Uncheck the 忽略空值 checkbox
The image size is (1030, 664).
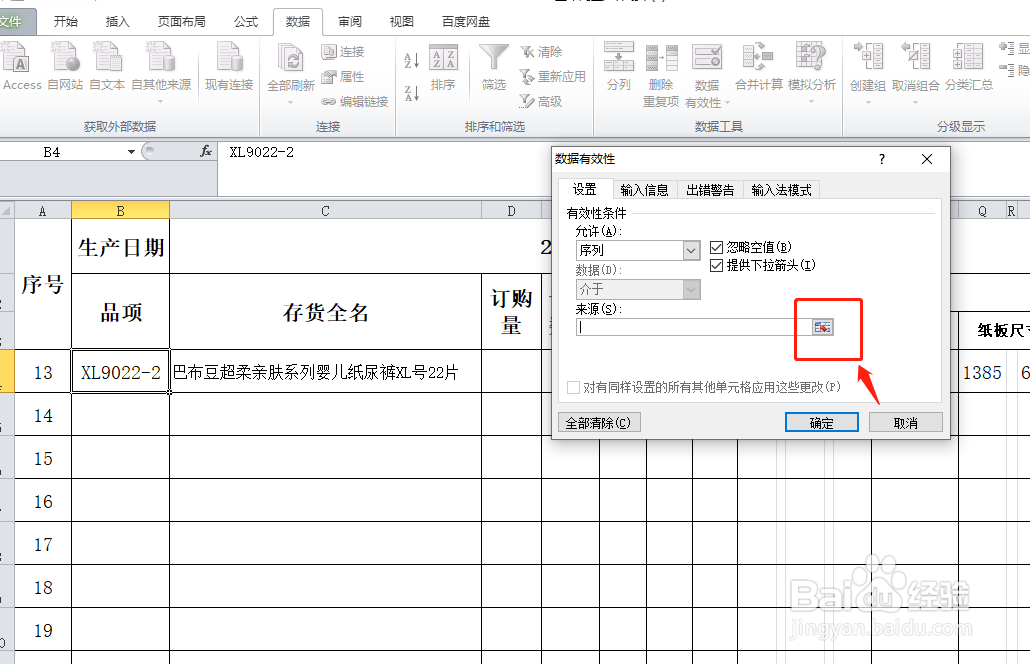pos(717,247)
